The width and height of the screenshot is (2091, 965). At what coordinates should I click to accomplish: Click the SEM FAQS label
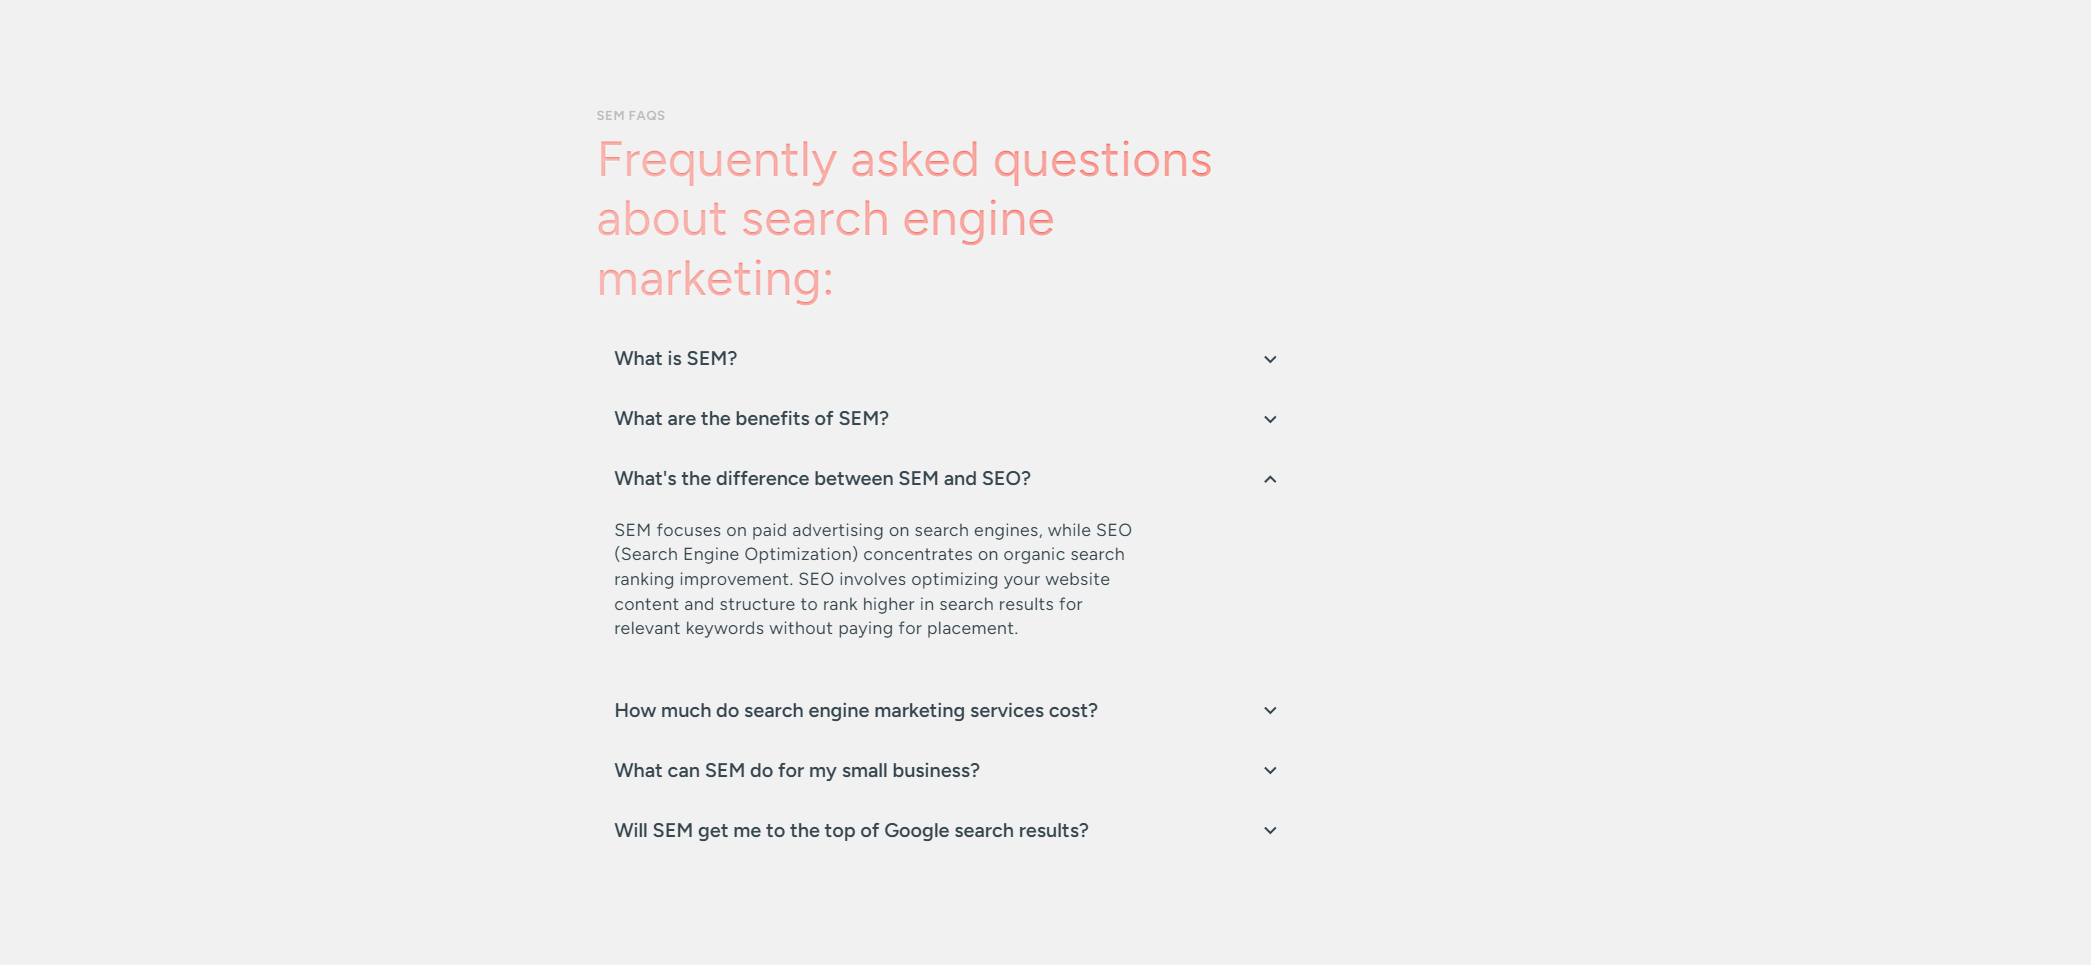tap(631, 116)
